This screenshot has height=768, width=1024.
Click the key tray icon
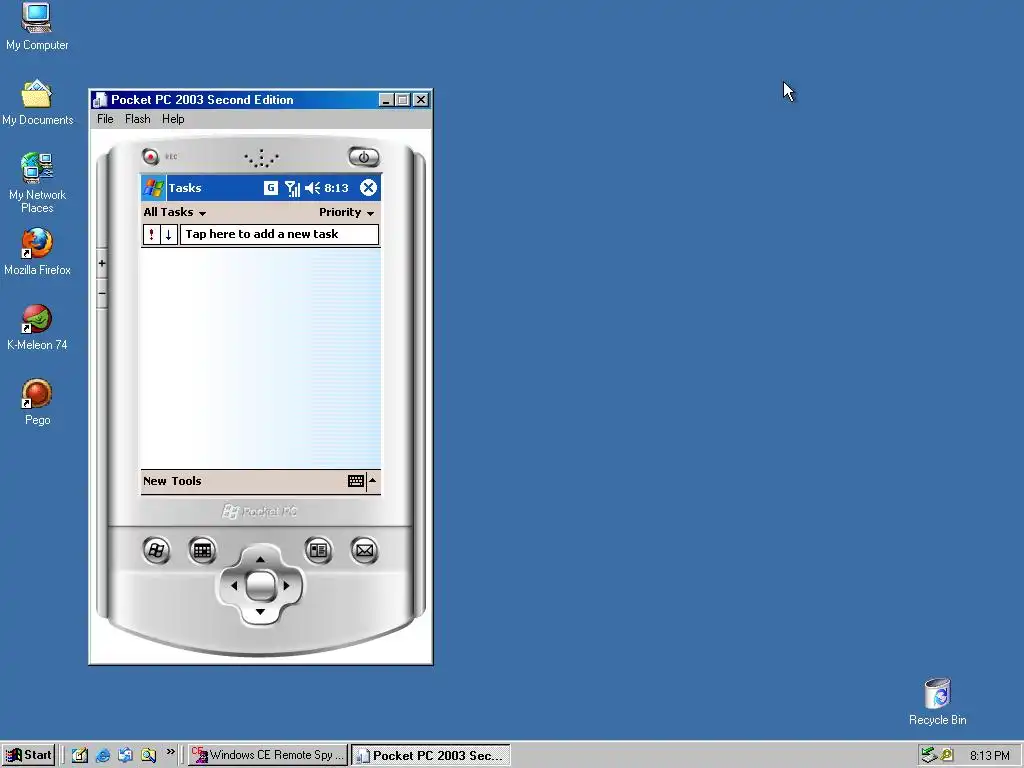(x=946, y=755)
